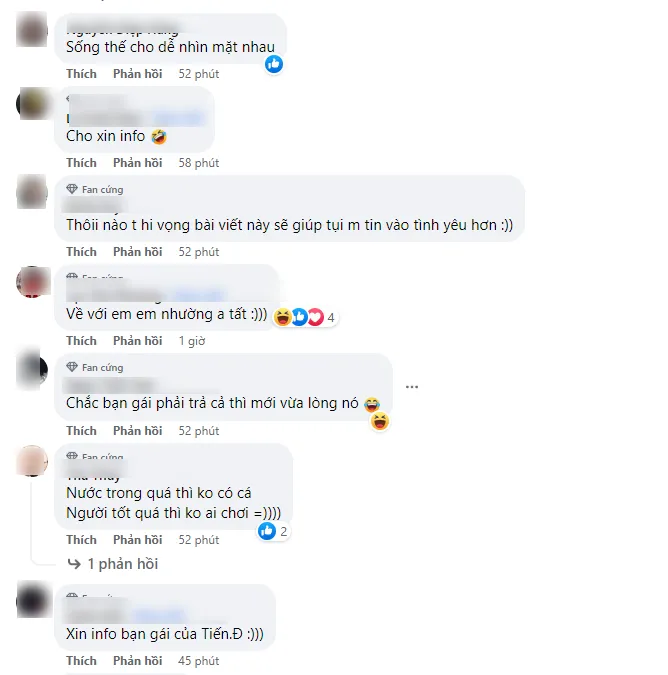The width and height of the screenshot is (668, 675).
Task: Reply to 'Nước trong quá thì ko có cá' comment
Action: 137,539
